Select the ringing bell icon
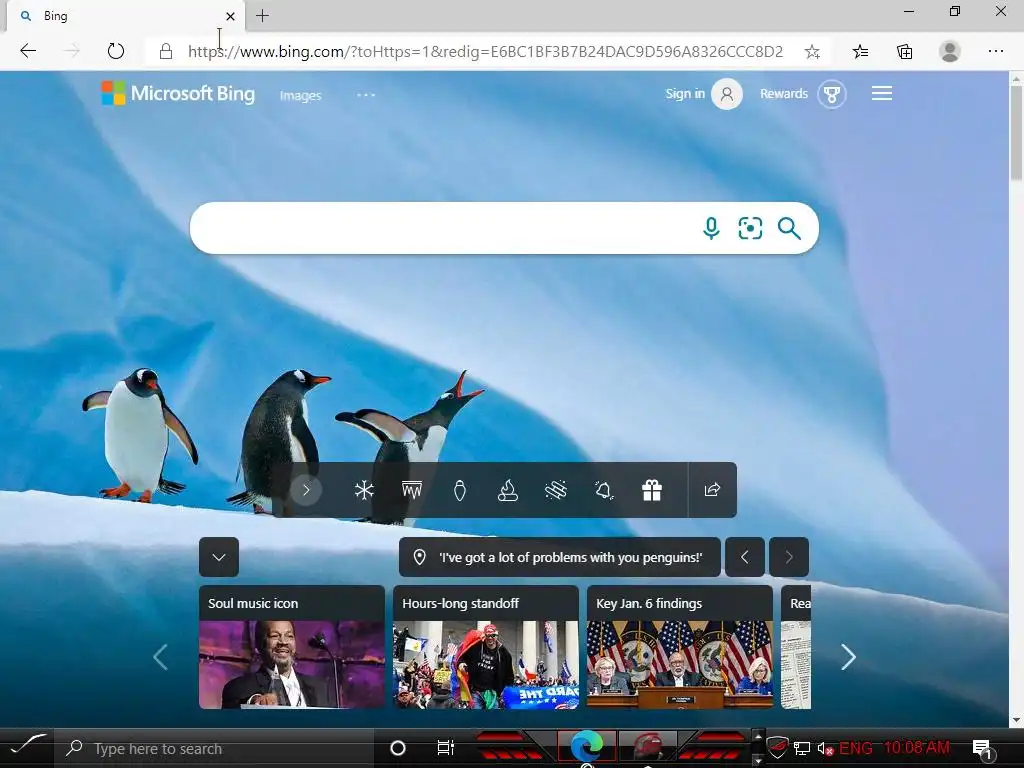This screenshot has height=768, width=1024. point(604,490)
